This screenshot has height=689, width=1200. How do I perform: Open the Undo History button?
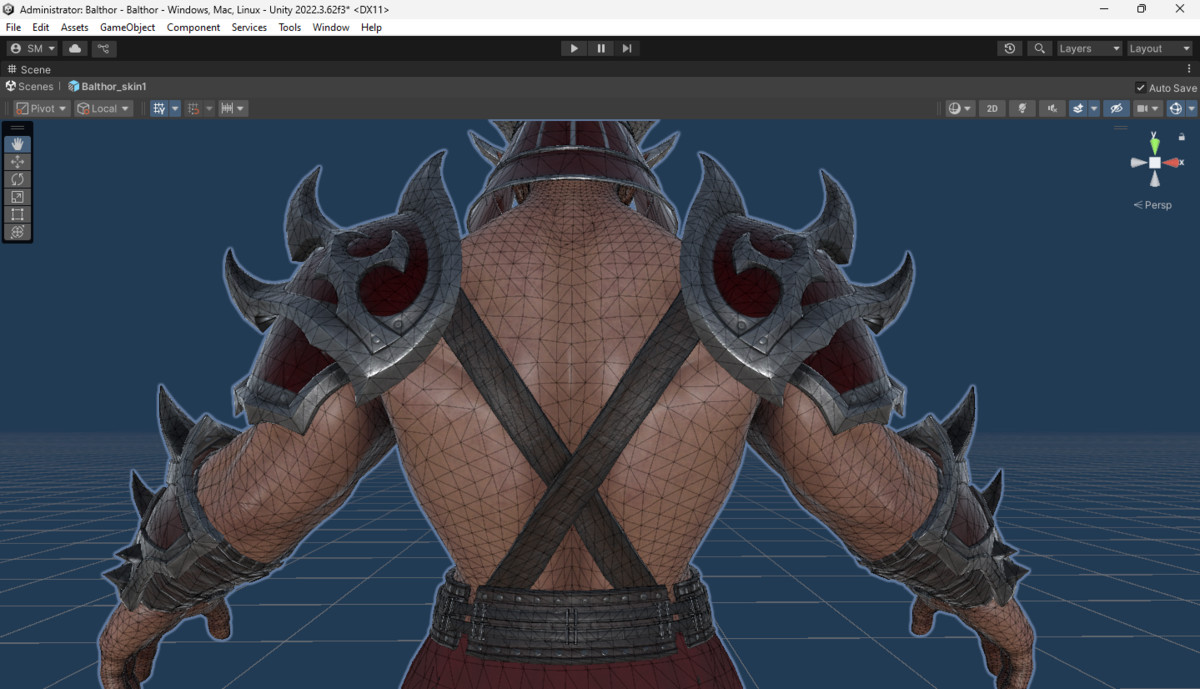pos(1010,48)
